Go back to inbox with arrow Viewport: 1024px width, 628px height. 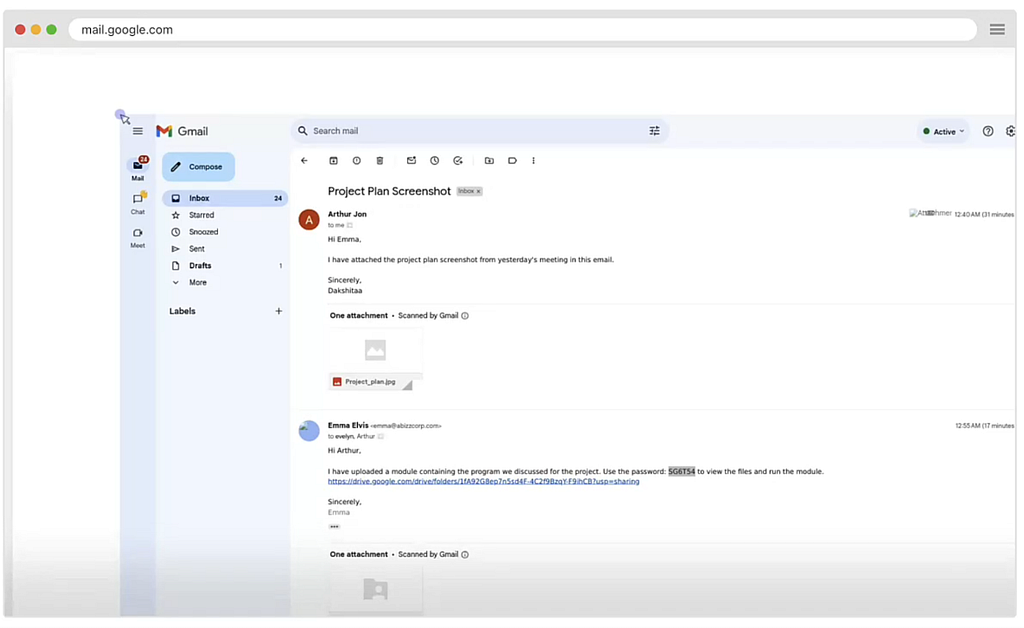coord(304,161)
